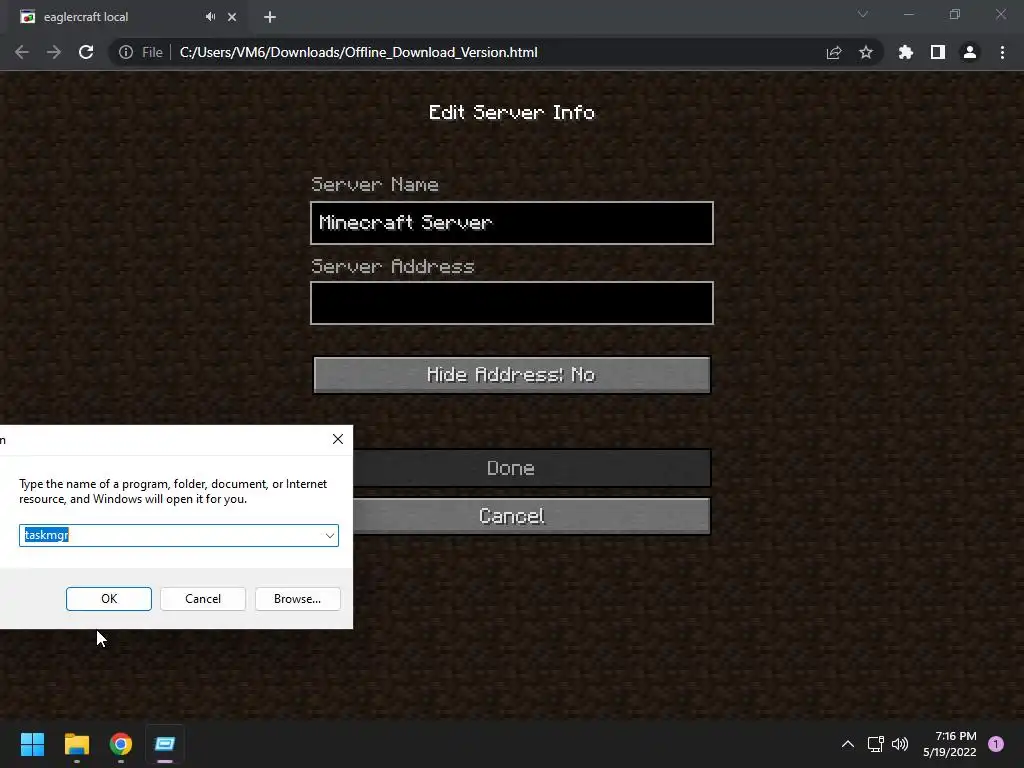Screen dimensions: 1024x768
Task: Toggle the Hide Address: No button
Action: click(x=512, y=374)
